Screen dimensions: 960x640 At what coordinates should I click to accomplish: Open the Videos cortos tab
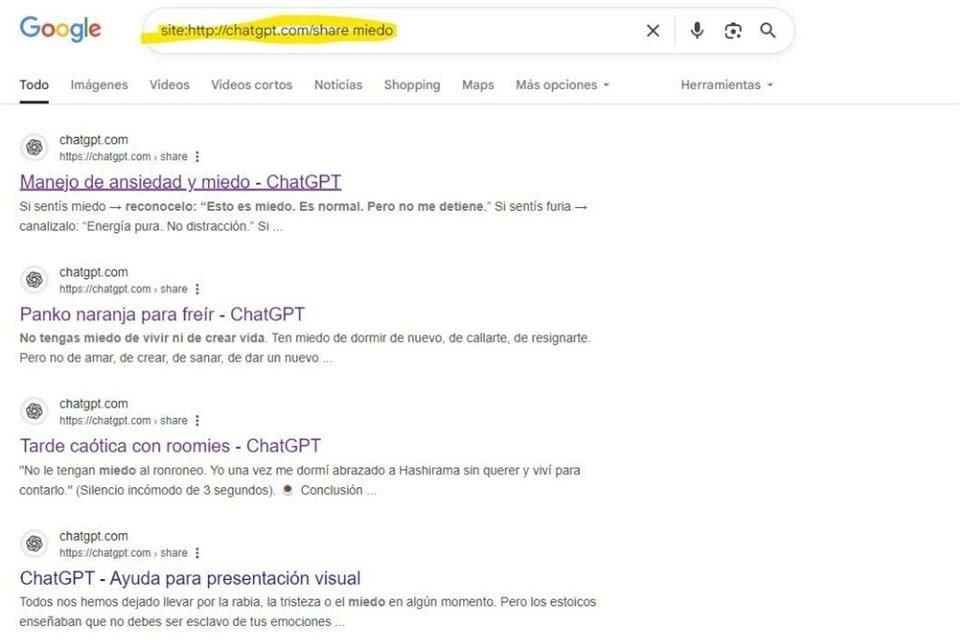(x=252, y=85)
